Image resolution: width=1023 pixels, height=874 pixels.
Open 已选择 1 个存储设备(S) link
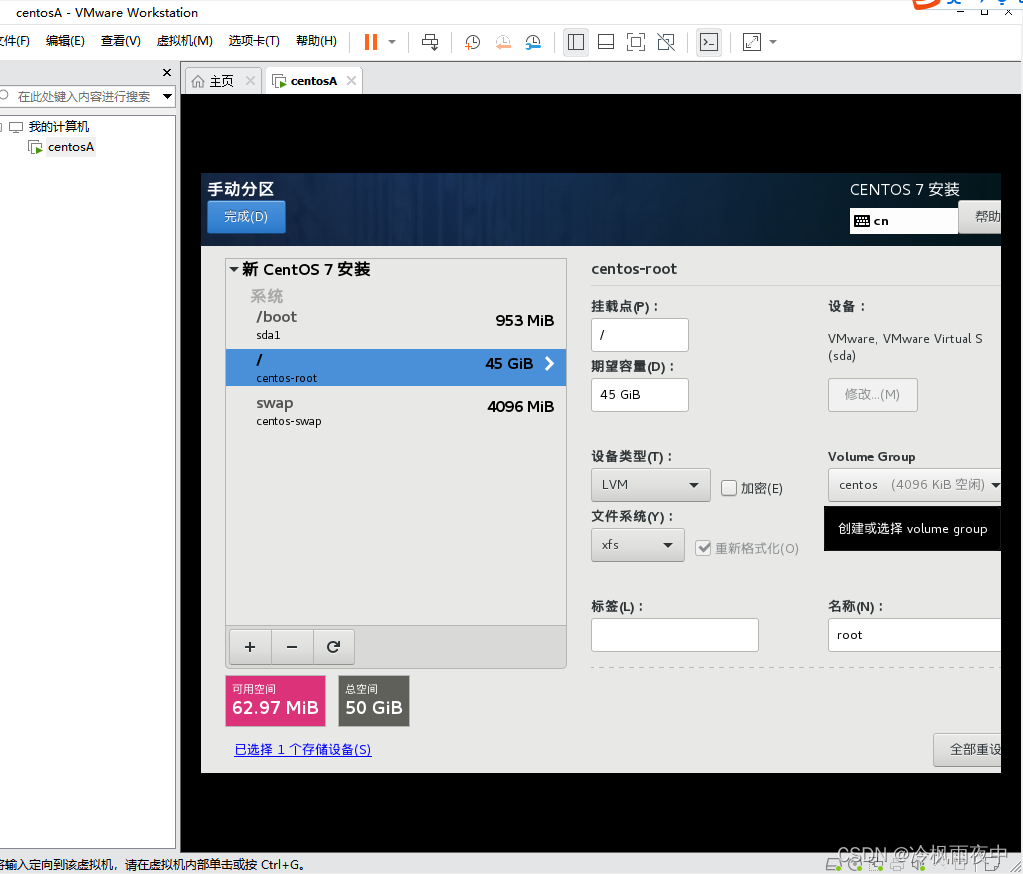(x=303, y=749)
